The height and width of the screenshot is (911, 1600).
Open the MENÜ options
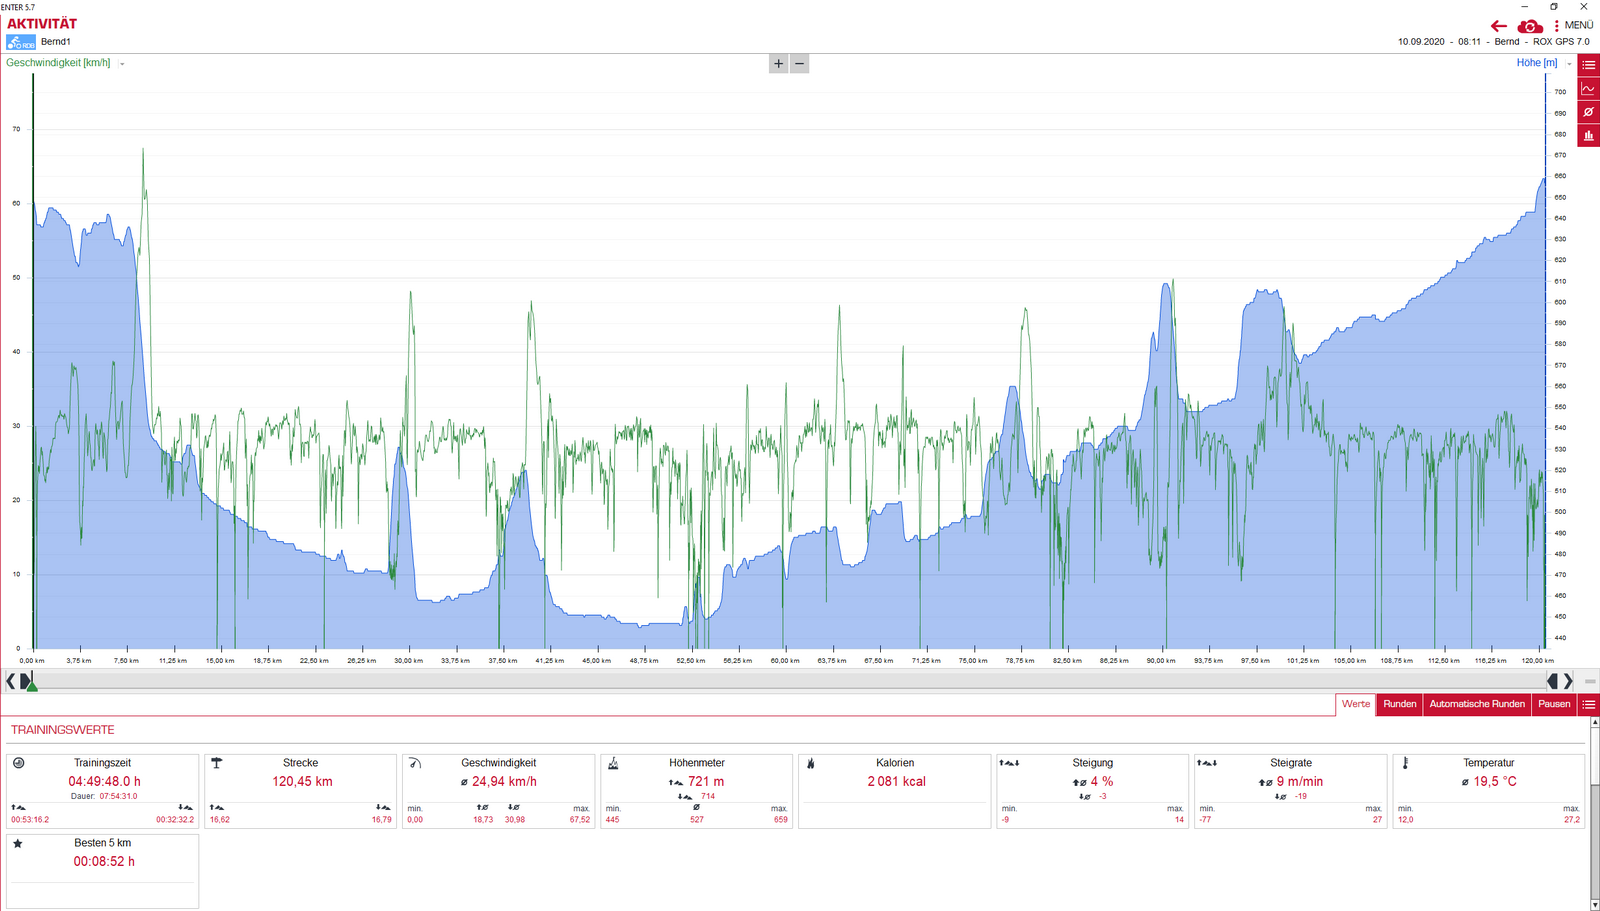pyautogui.click(x=1574, y=25)
